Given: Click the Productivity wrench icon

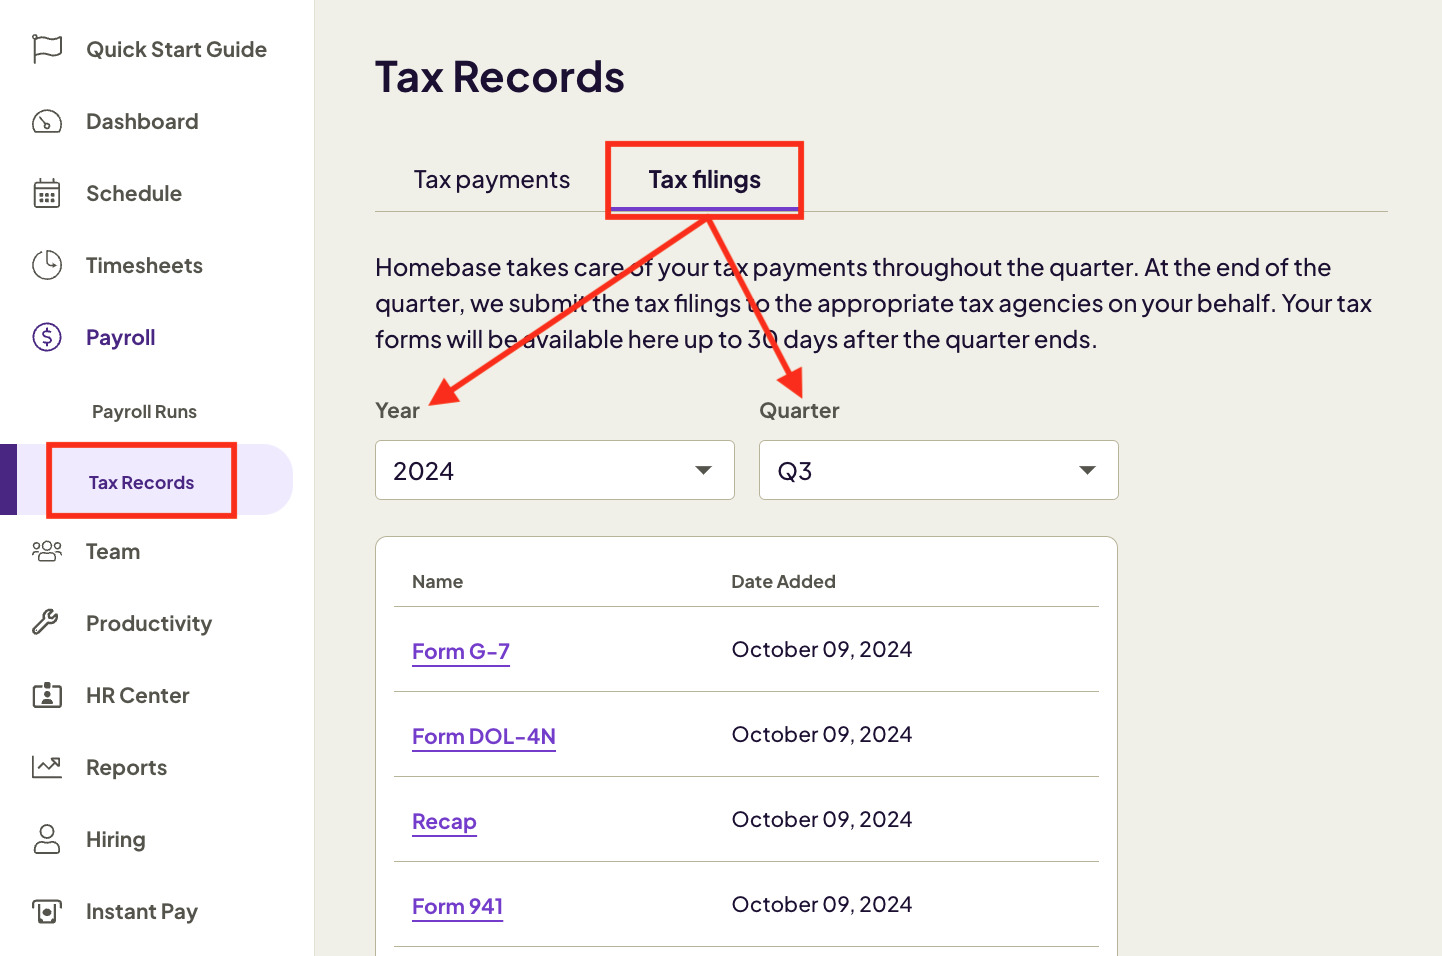Looking at the screenshot, I should pos(46,623).
